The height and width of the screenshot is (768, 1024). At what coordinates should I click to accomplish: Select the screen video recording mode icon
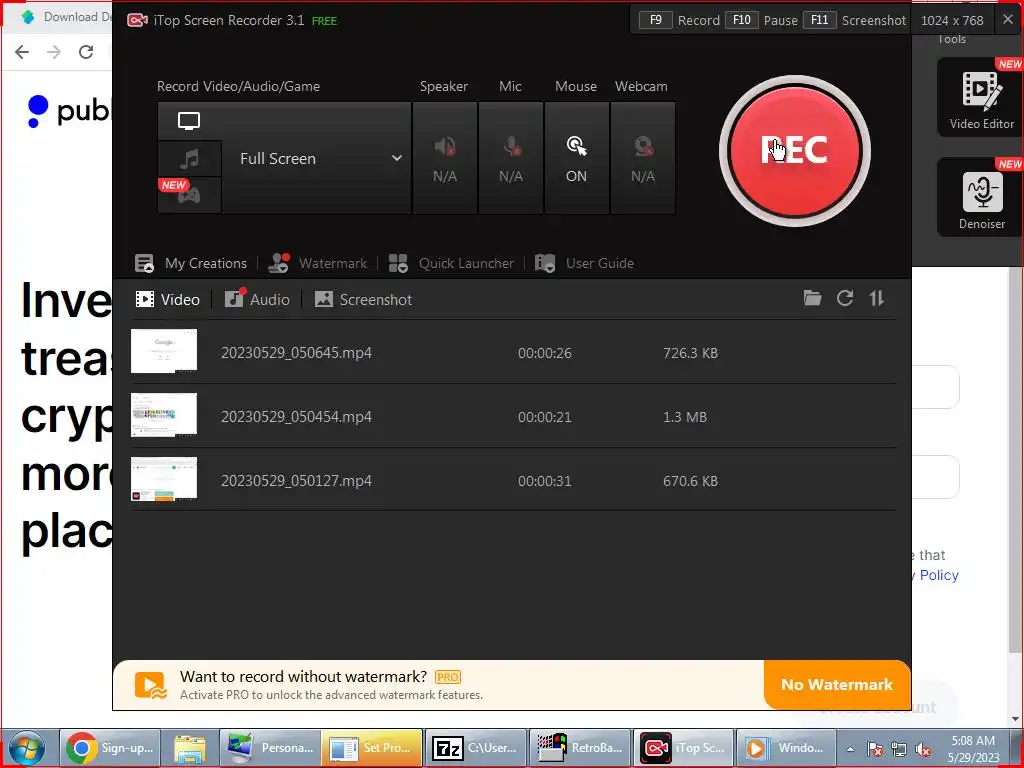(189, 121)
